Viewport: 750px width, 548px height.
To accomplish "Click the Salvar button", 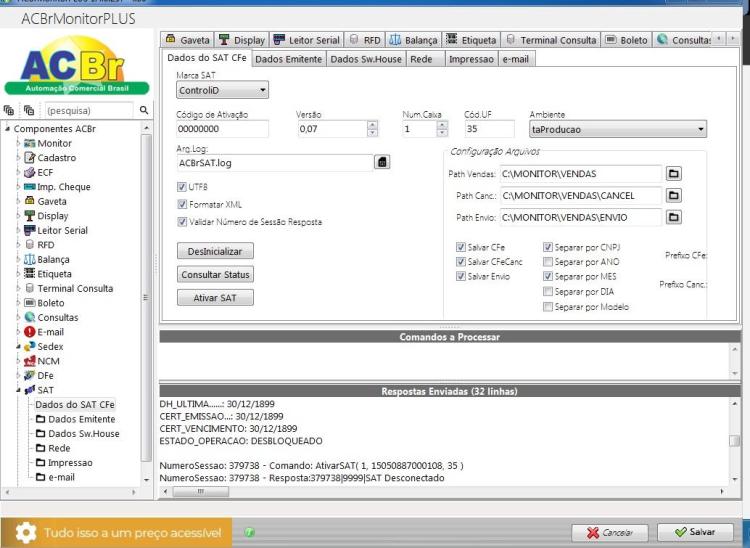I will click(695, 532).
